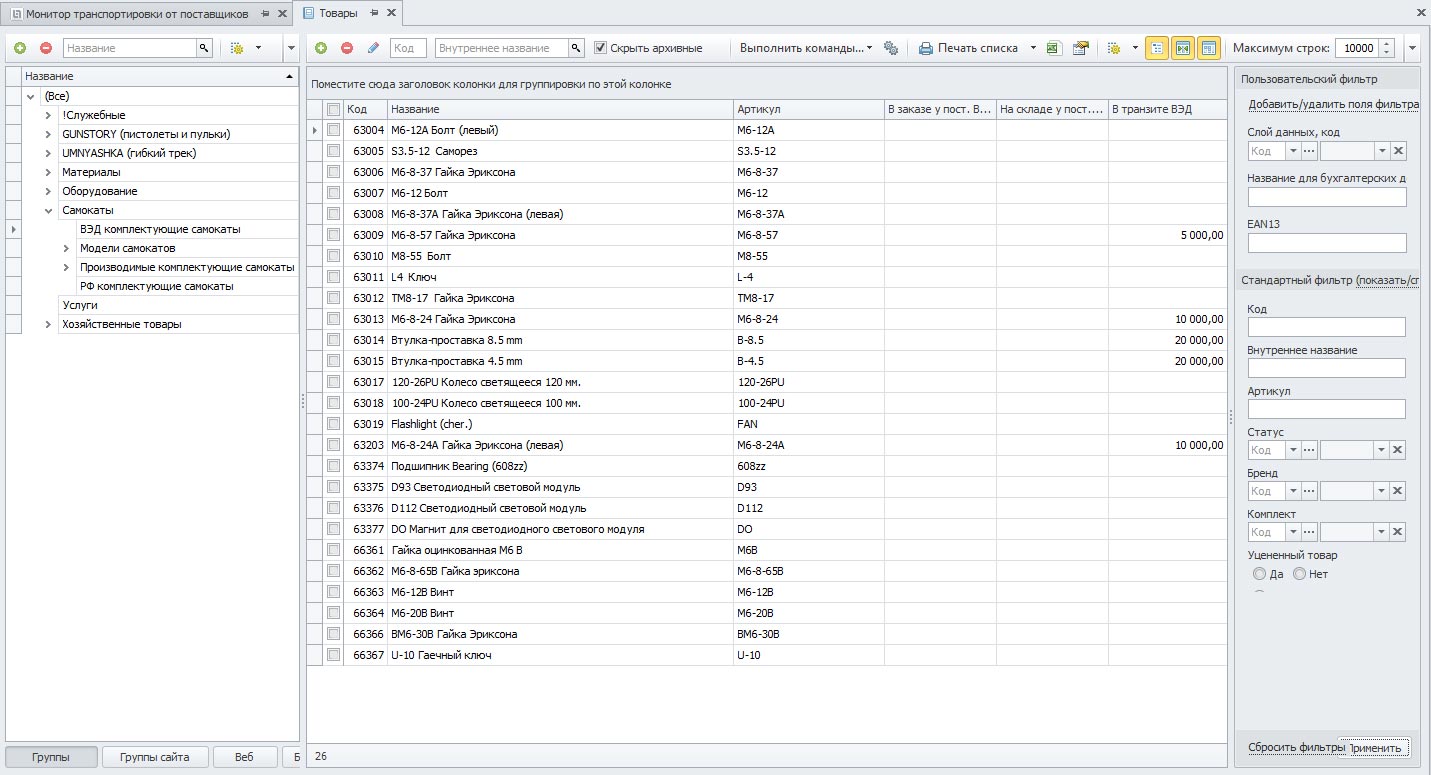Screen dimensions: 1431x775
Task: Collapse the Самокаты tree group
Action: click(48, 210)
